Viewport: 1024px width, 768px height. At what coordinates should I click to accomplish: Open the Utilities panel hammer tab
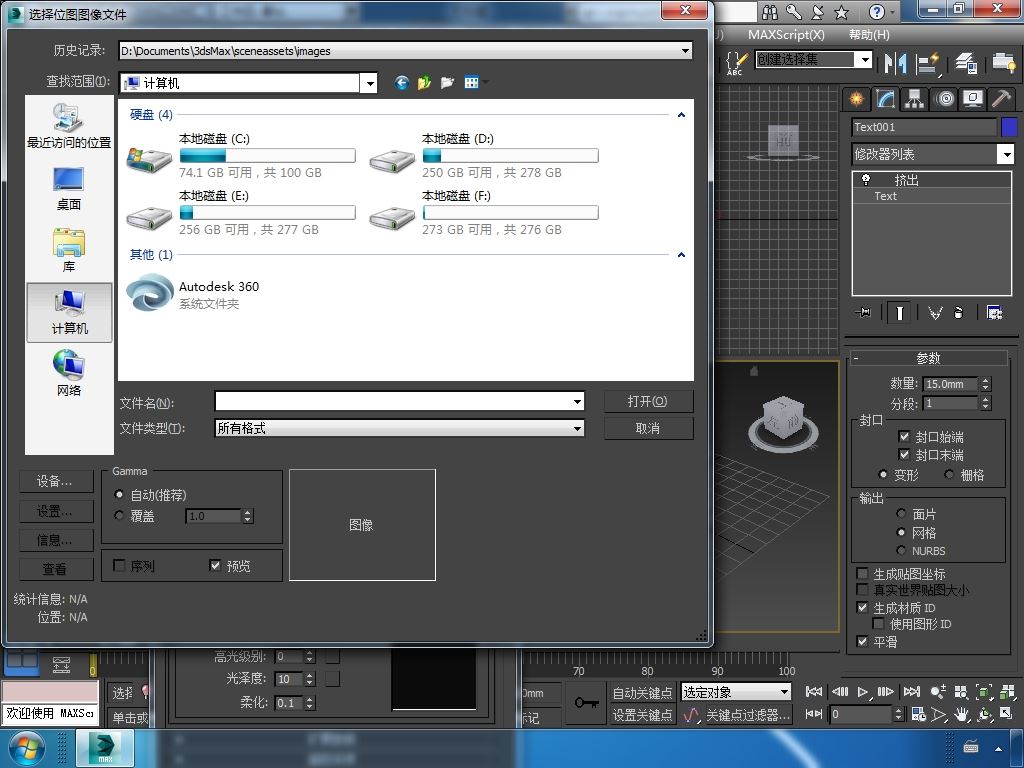coord(1002,99)
